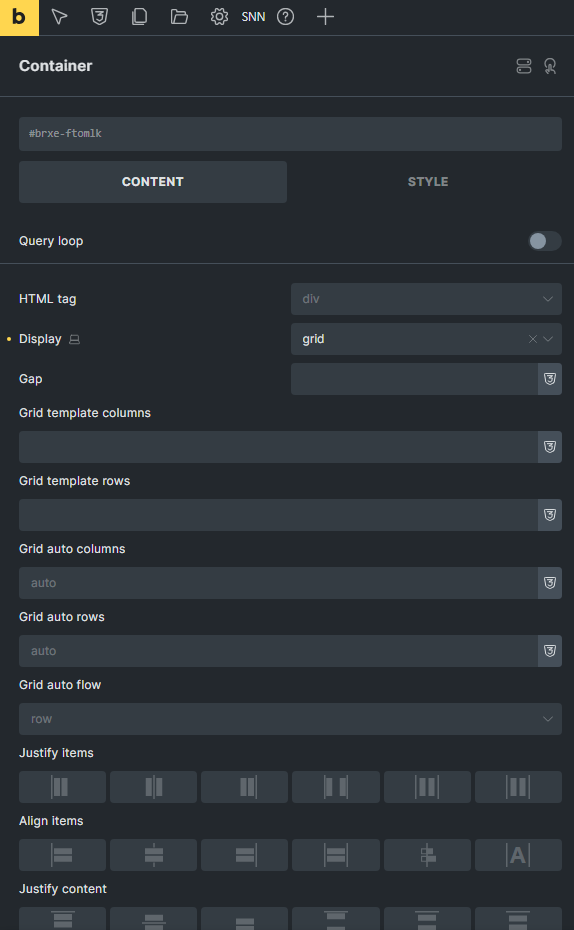The height and width of the screenshot is (930, 574).
Task: Open the pages icon in toolbar
Action: pos(139,17)
